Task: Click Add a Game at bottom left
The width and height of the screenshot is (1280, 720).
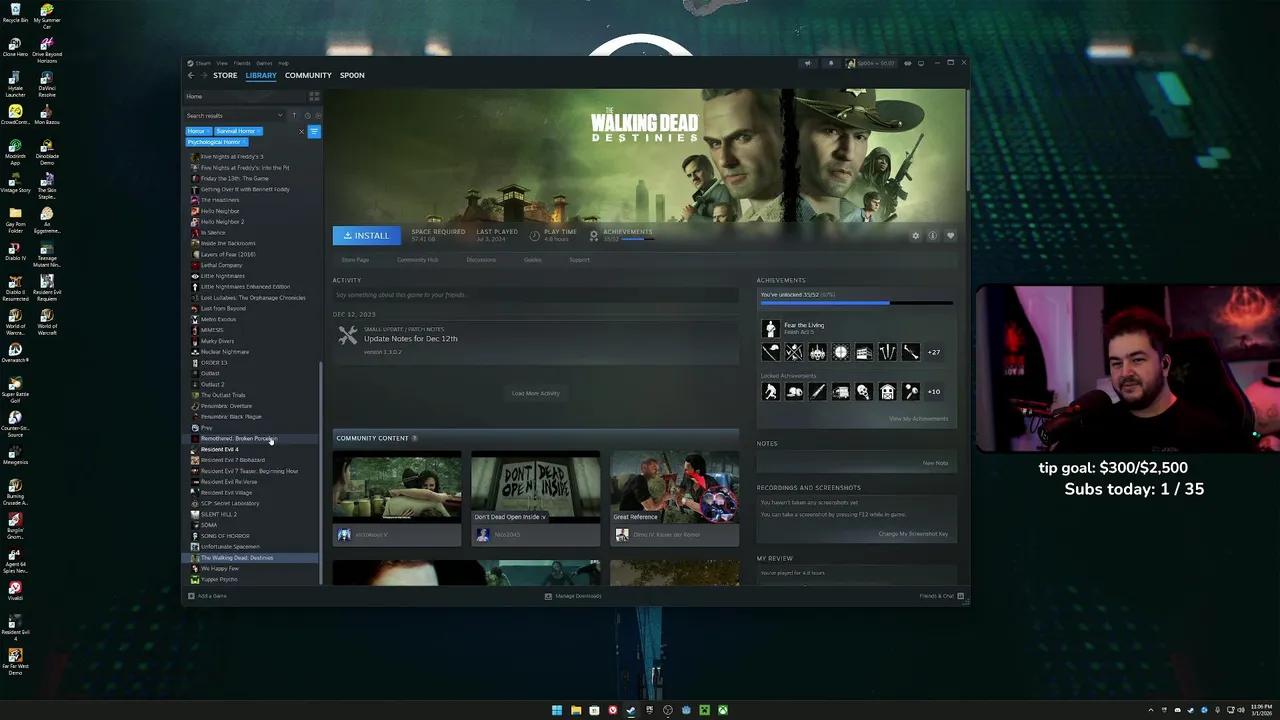Action: point(207,596)
